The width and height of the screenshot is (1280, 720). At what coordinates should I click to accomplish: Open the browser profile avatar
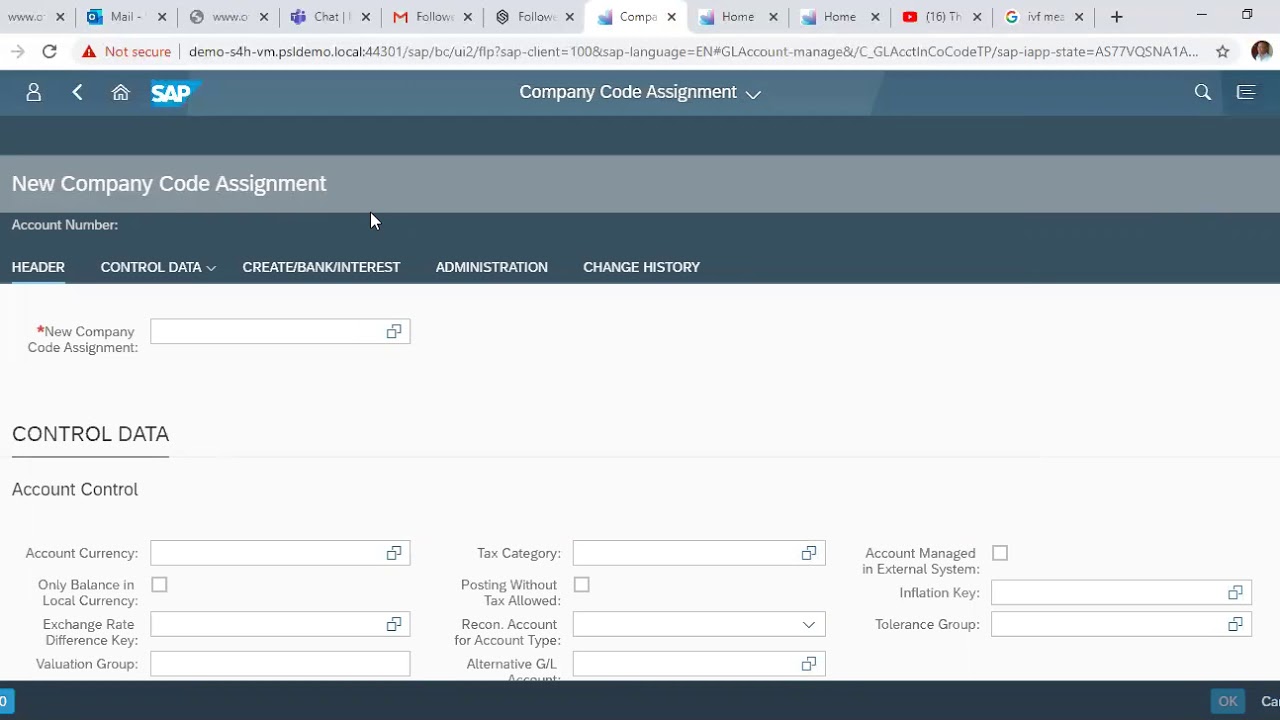[x=1261, y=52]
